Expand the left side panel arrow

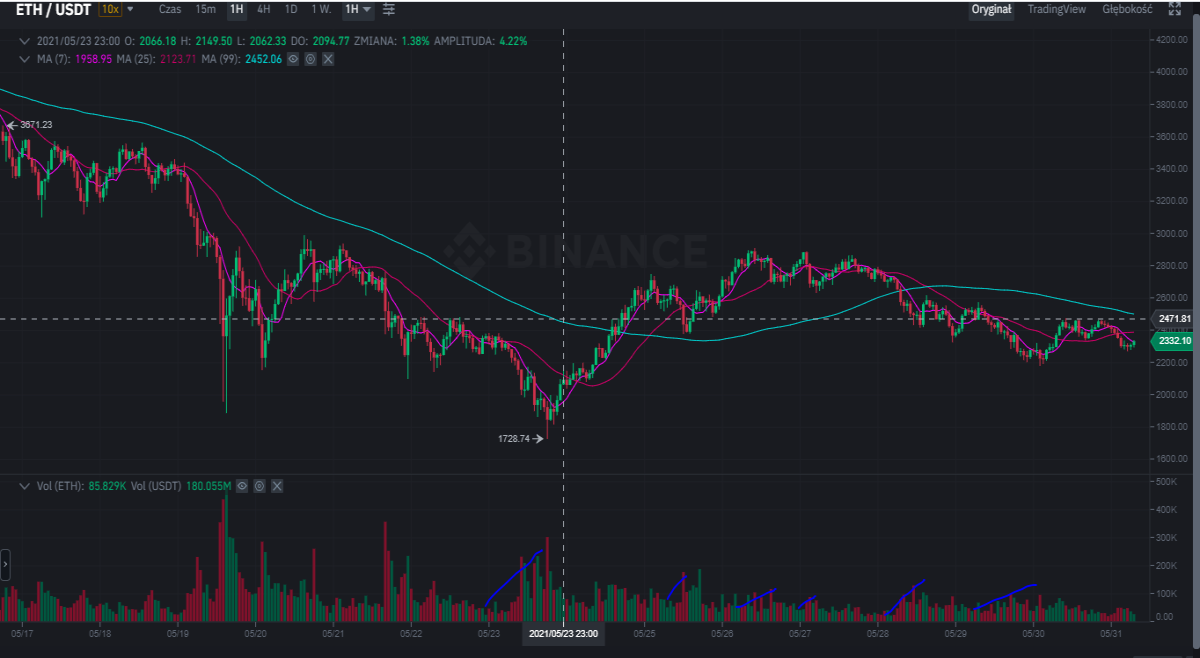(x=5, y=564)
